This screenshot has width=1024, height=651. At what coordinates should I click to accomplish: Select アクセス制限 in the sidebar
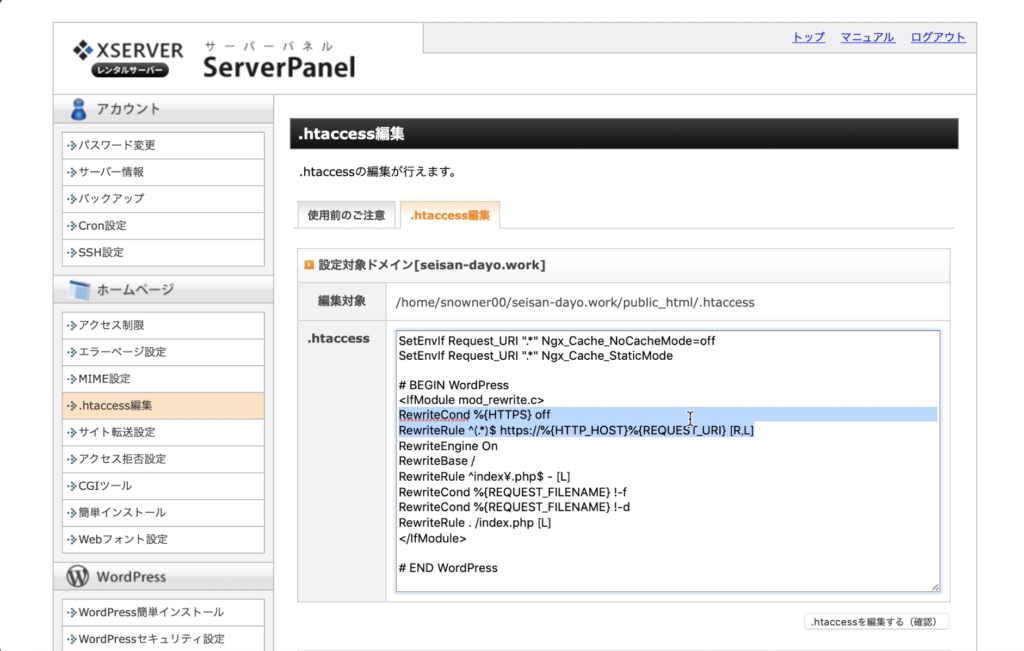click(x=110, y=326)
